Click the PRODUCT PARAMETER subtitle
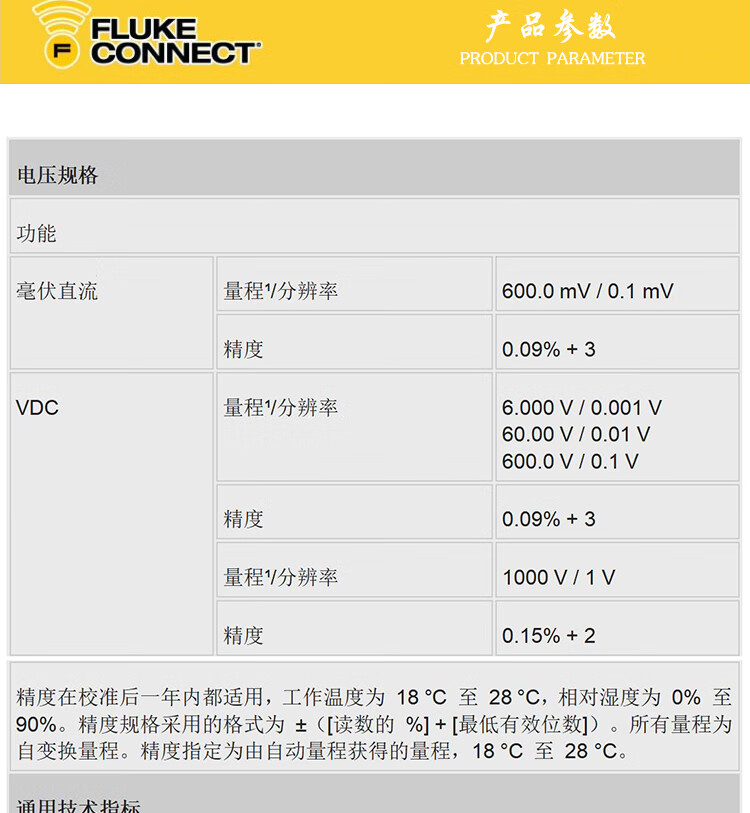Screen dimensions: 750x813 [x=552, y=58]
